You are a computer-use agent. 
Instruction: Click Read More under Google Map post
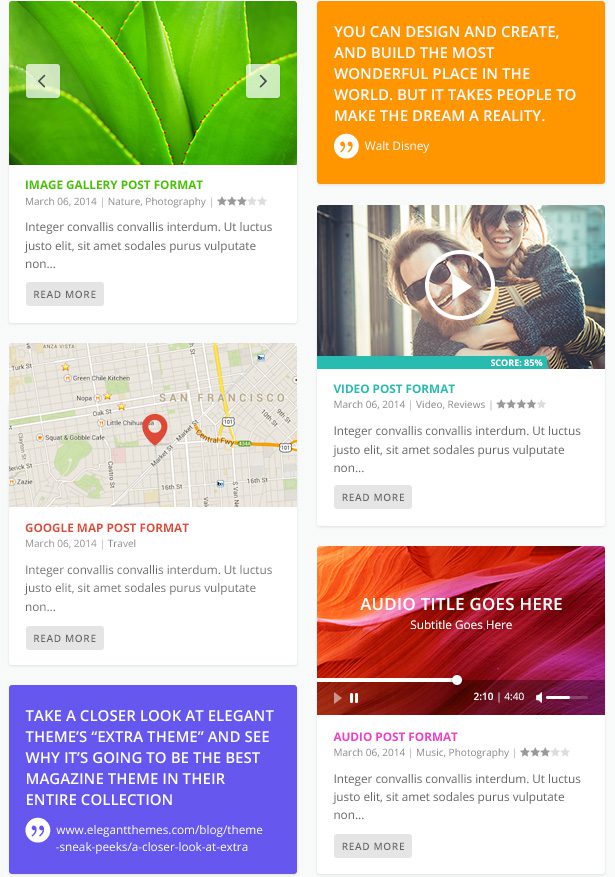(65, 638)
